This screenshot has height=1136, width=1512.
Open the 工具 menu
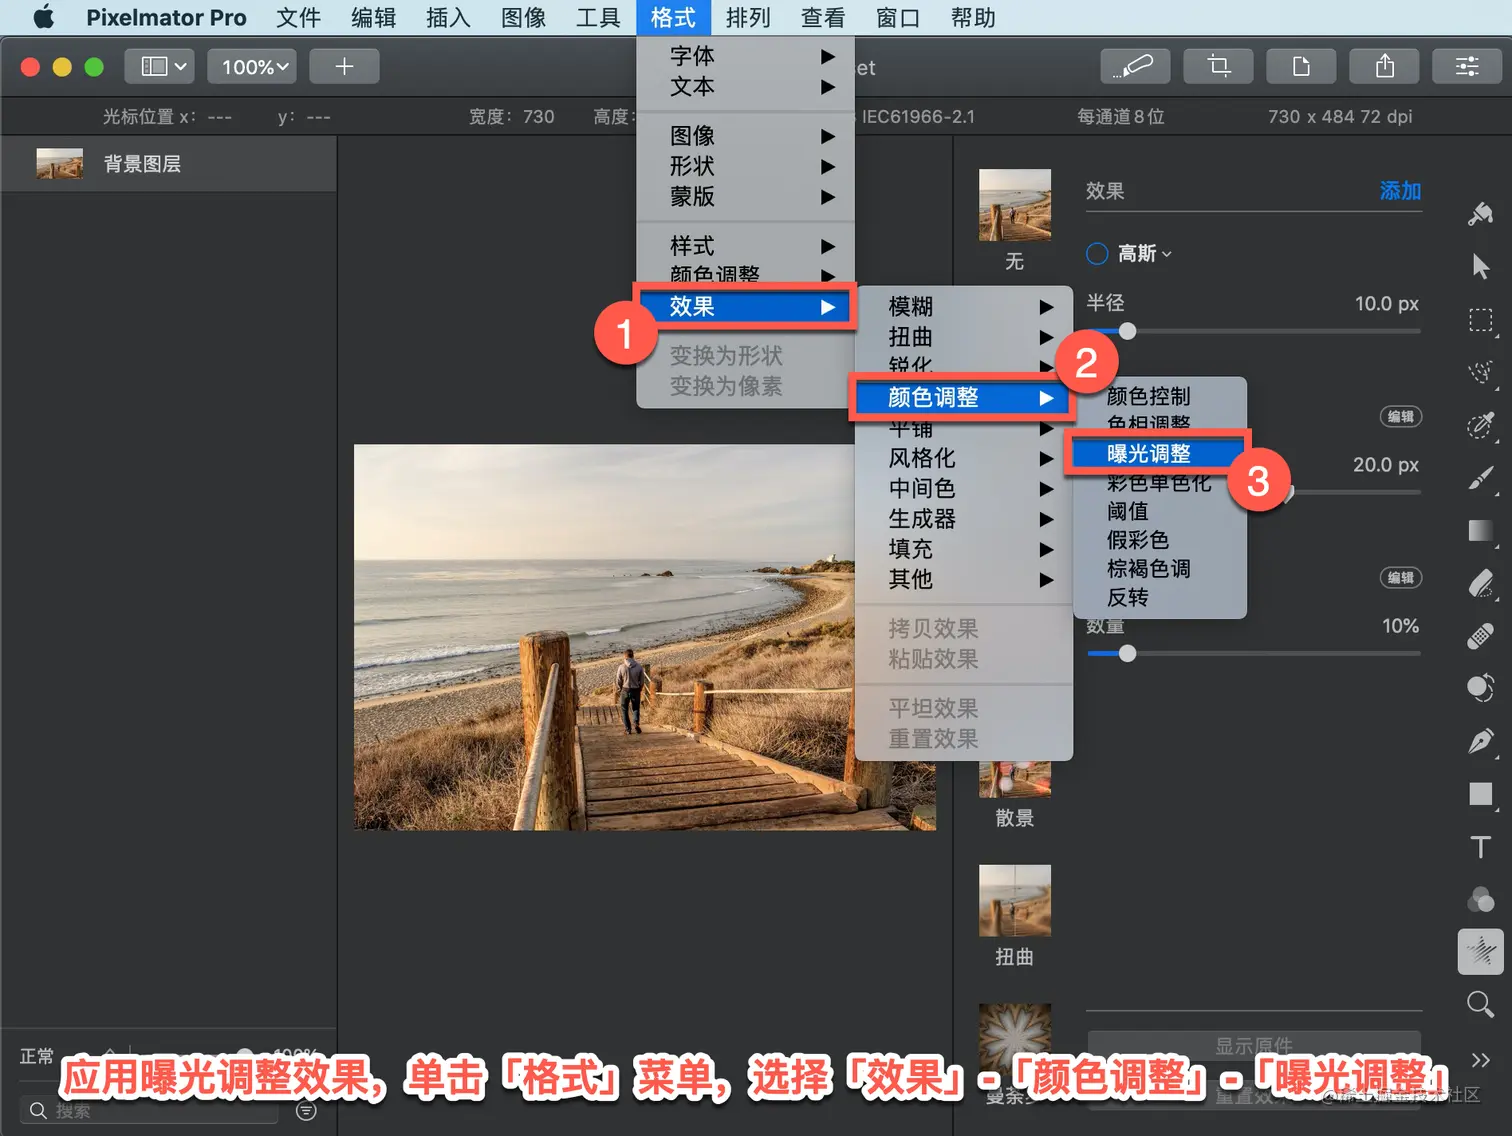click(x=598, y=17)
